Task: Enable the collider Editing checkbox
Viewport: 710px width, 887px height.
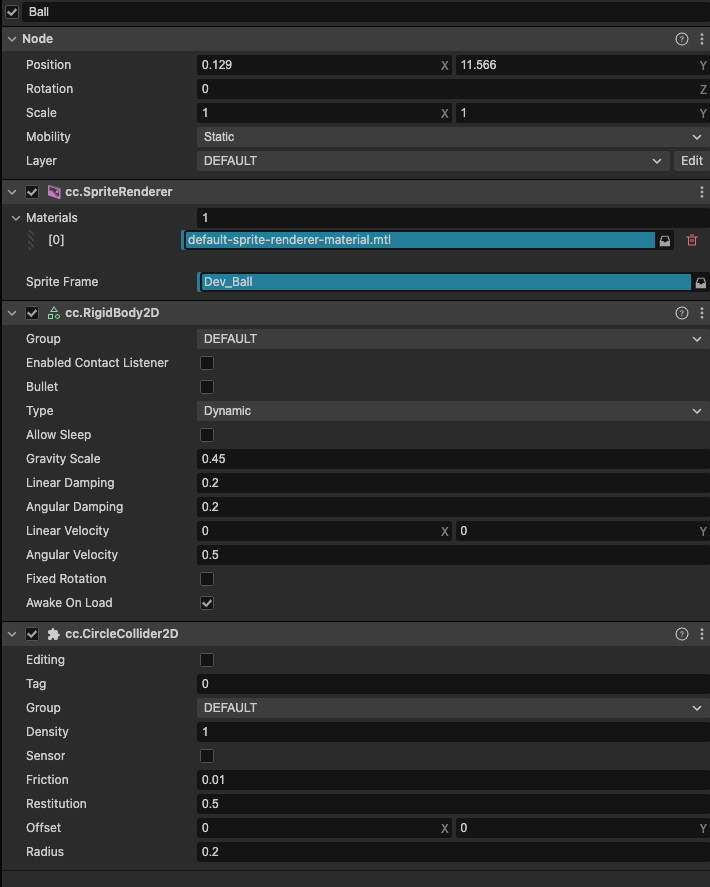Action: click(207, 660)
